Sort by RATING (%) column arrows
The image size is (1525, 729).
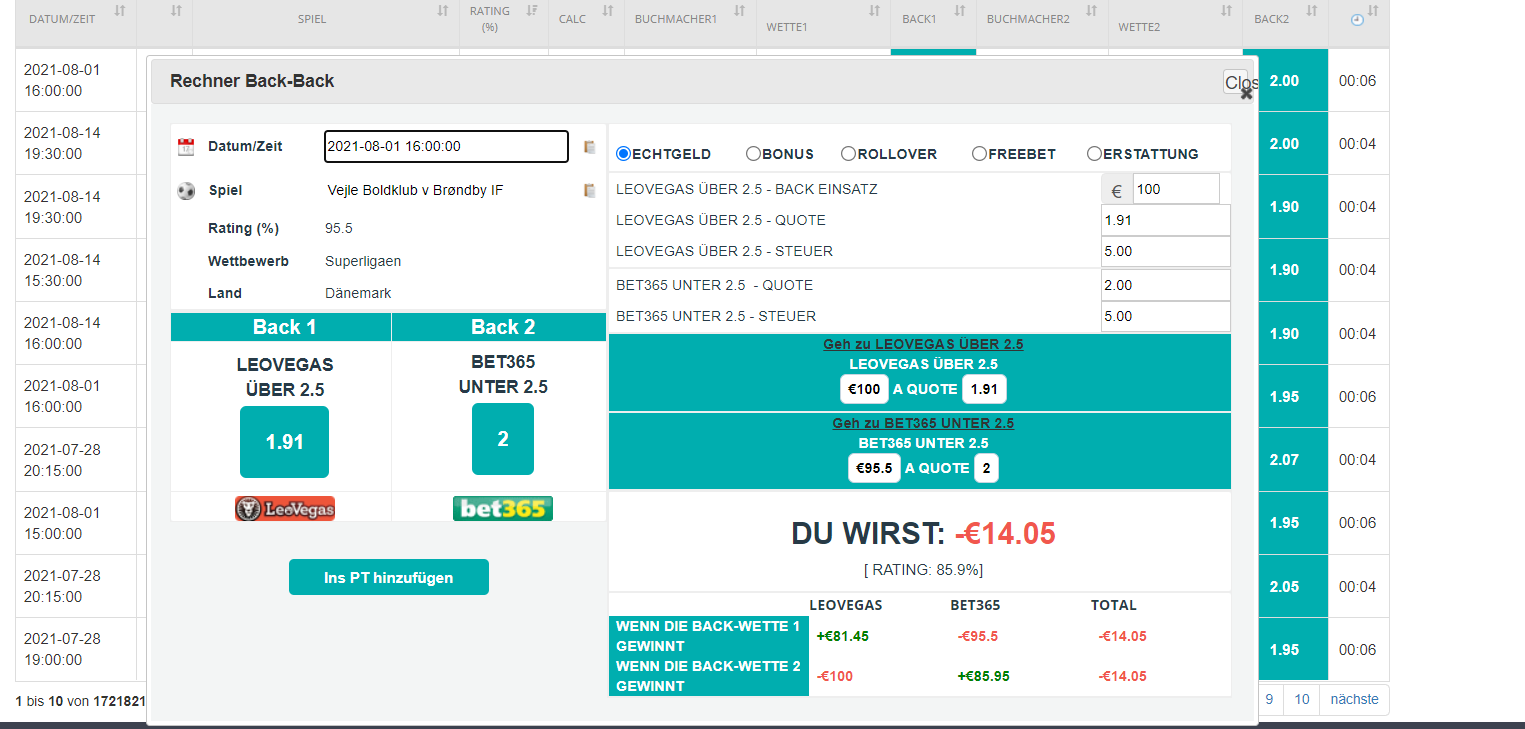(531, 11)
